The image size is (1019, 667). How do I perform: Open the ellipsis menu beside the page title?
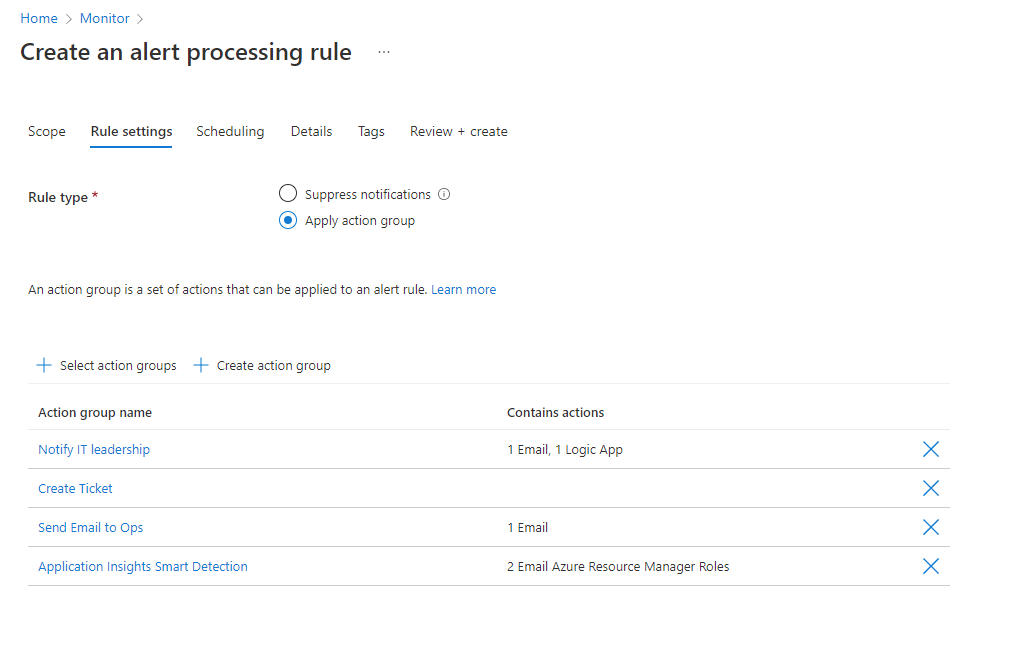tap(384, 52)
